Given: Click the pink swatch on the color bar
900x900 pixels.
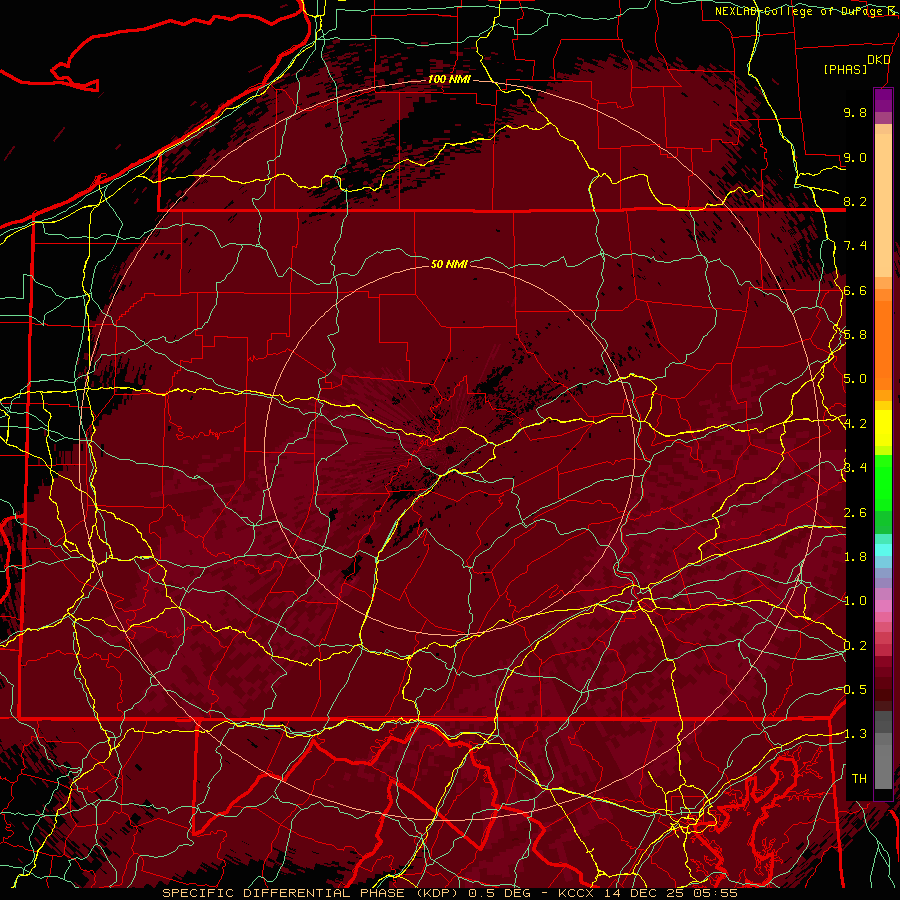Looking at the screenshot, I should pos(883,606).
